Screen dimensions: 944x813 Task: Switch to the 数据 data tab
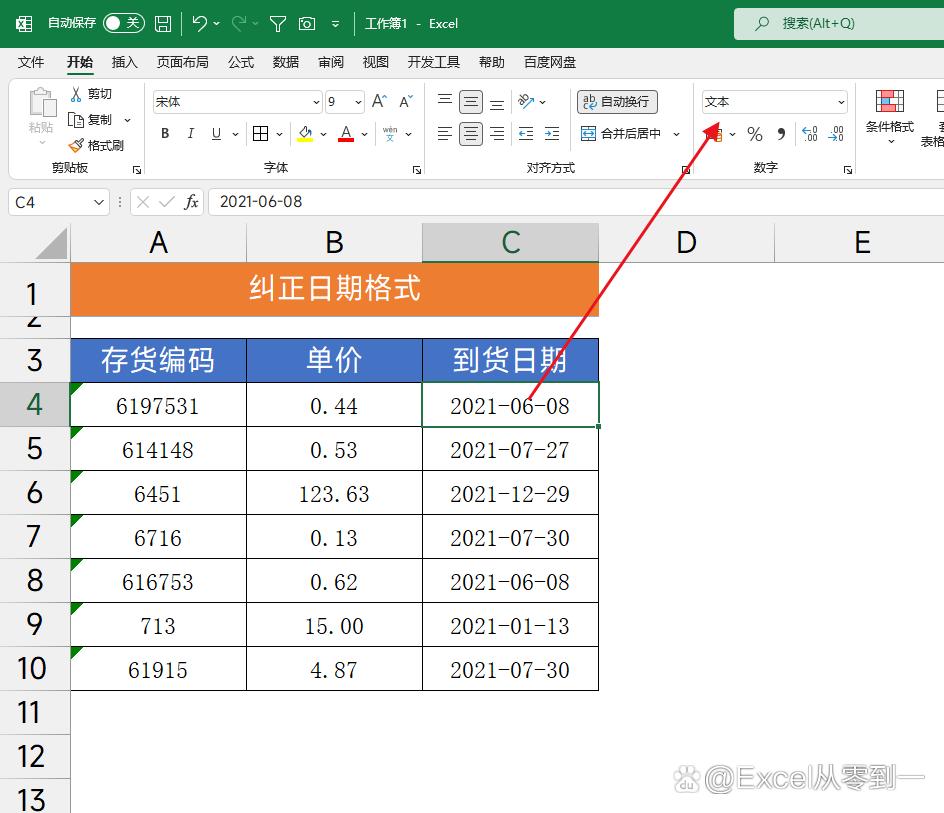pyautogui.click(x=285, y=62)
